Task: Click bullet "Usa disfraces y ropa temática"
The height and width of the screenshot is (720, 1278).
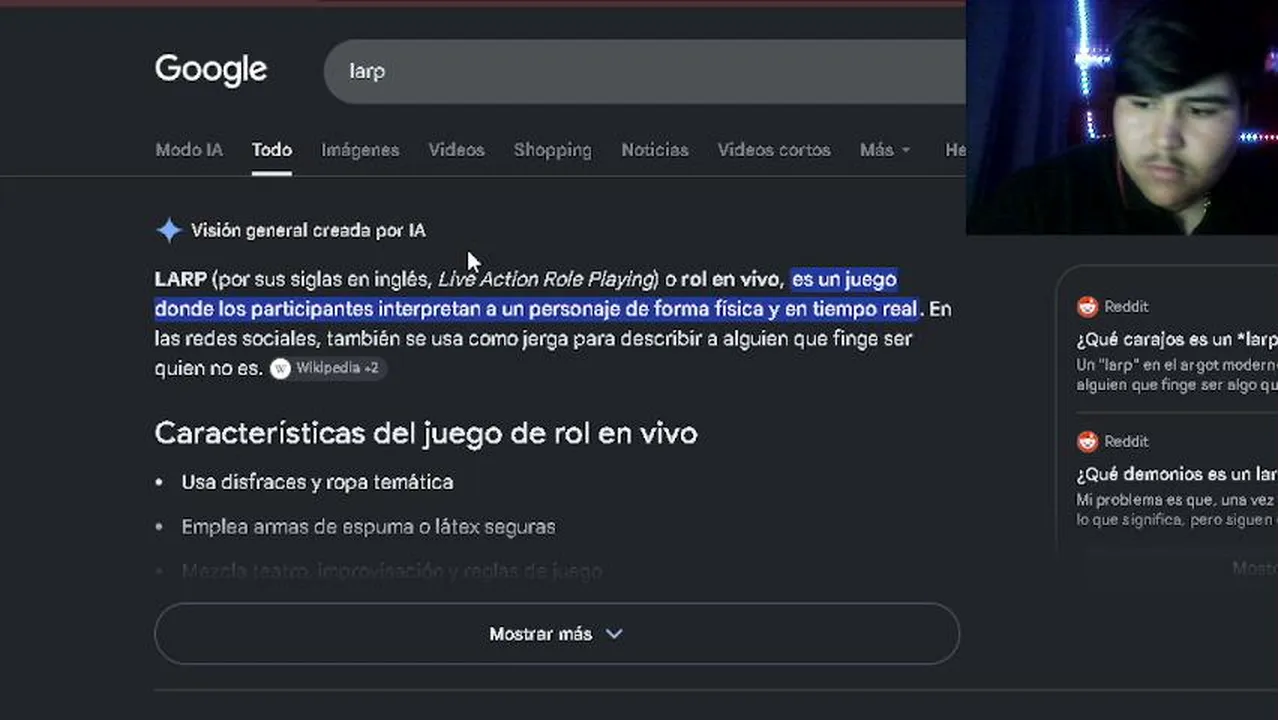Action: click(317, 482)
